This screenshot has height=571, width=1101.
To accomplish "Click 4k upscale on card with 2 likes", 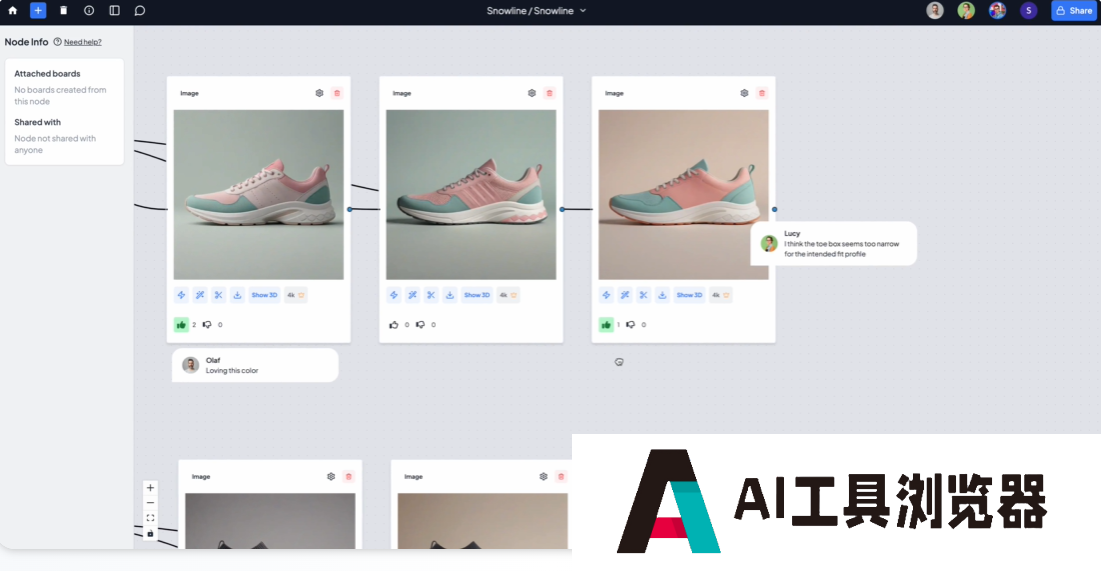I will point(296,295).
